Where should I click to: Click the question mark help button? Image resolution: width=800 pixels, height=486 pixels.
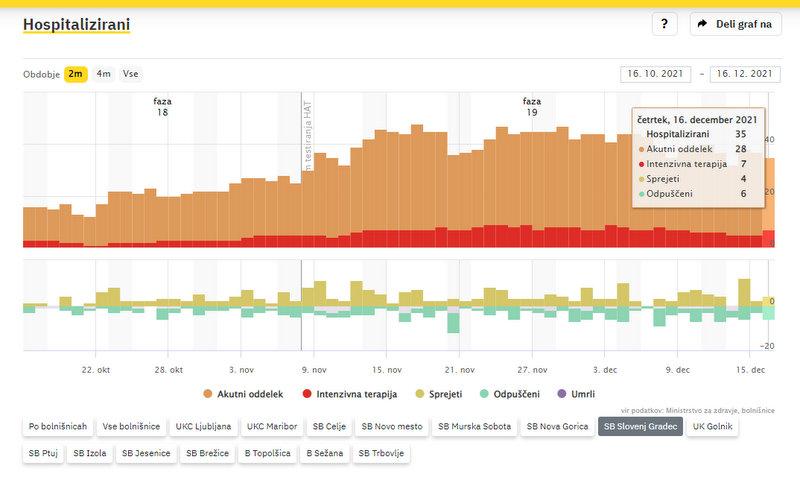(x=665, y=24)
